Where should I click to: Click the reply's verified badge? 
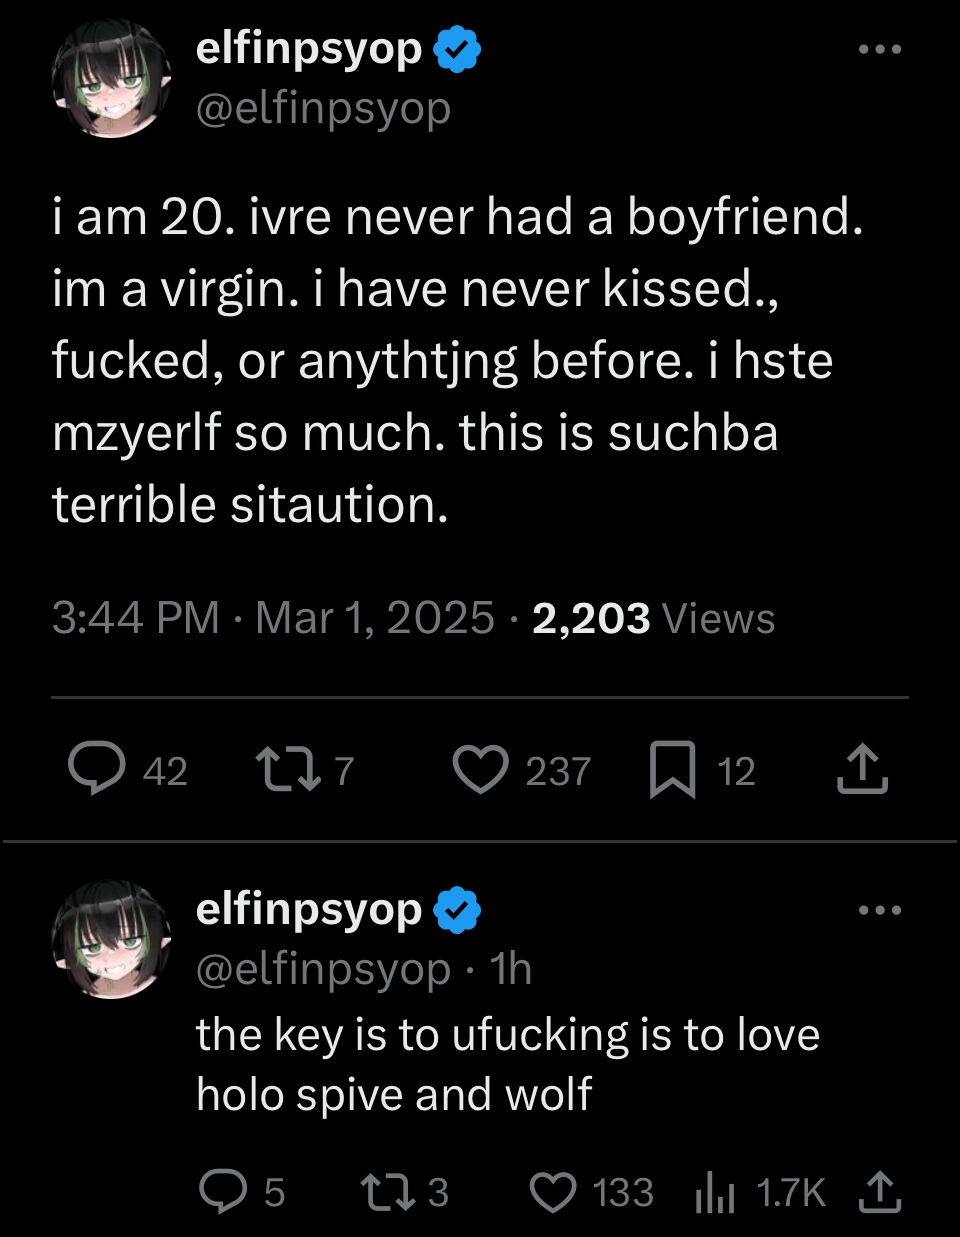[457, 911]
